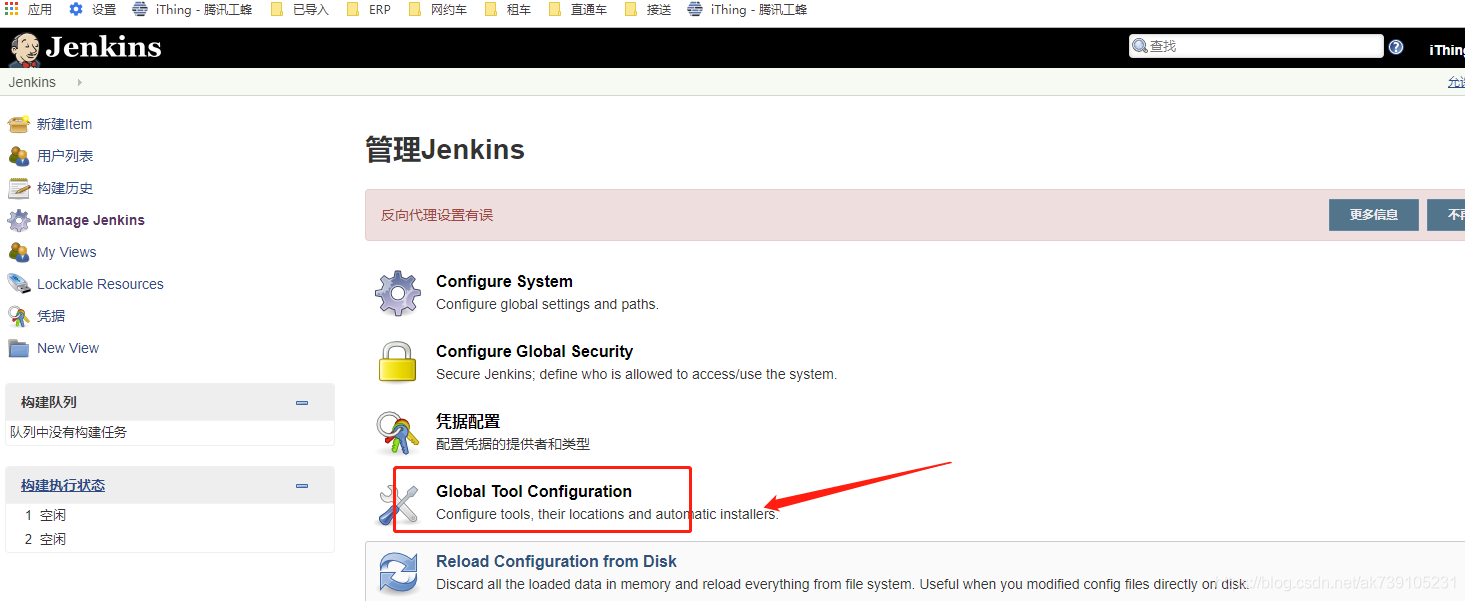Open the Lockable Resources link
This screenshot has height=601, width=1465.
point(100,284)
